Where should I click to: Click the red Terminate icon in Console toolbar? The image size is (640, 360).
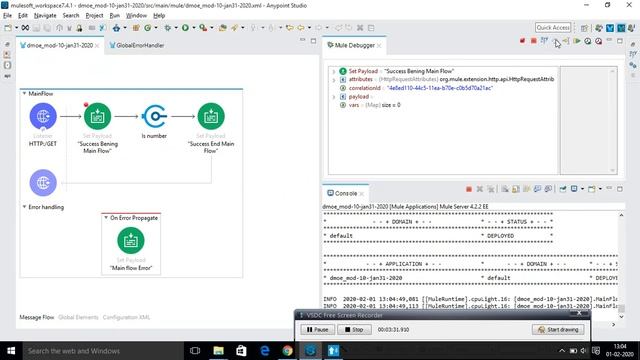tap(469, 189)
